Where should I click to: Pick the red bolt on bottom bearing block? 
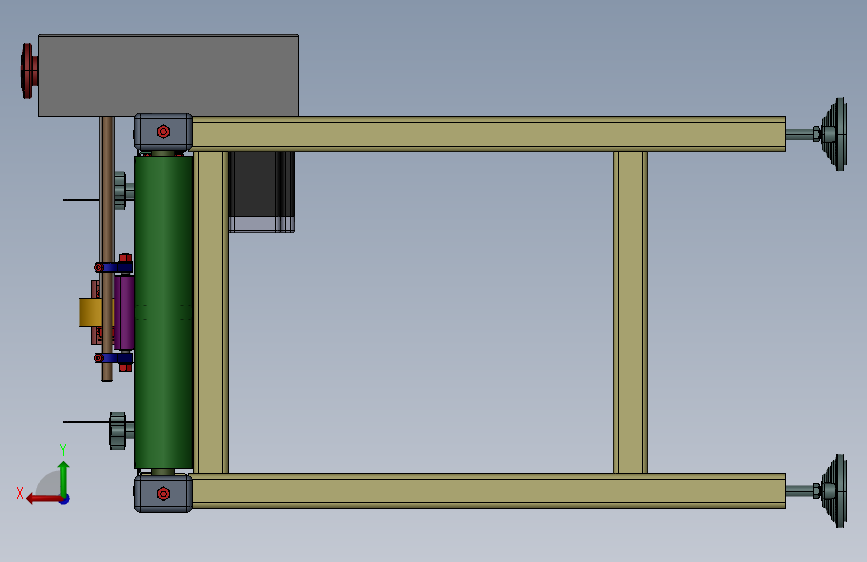pos(163,493)
